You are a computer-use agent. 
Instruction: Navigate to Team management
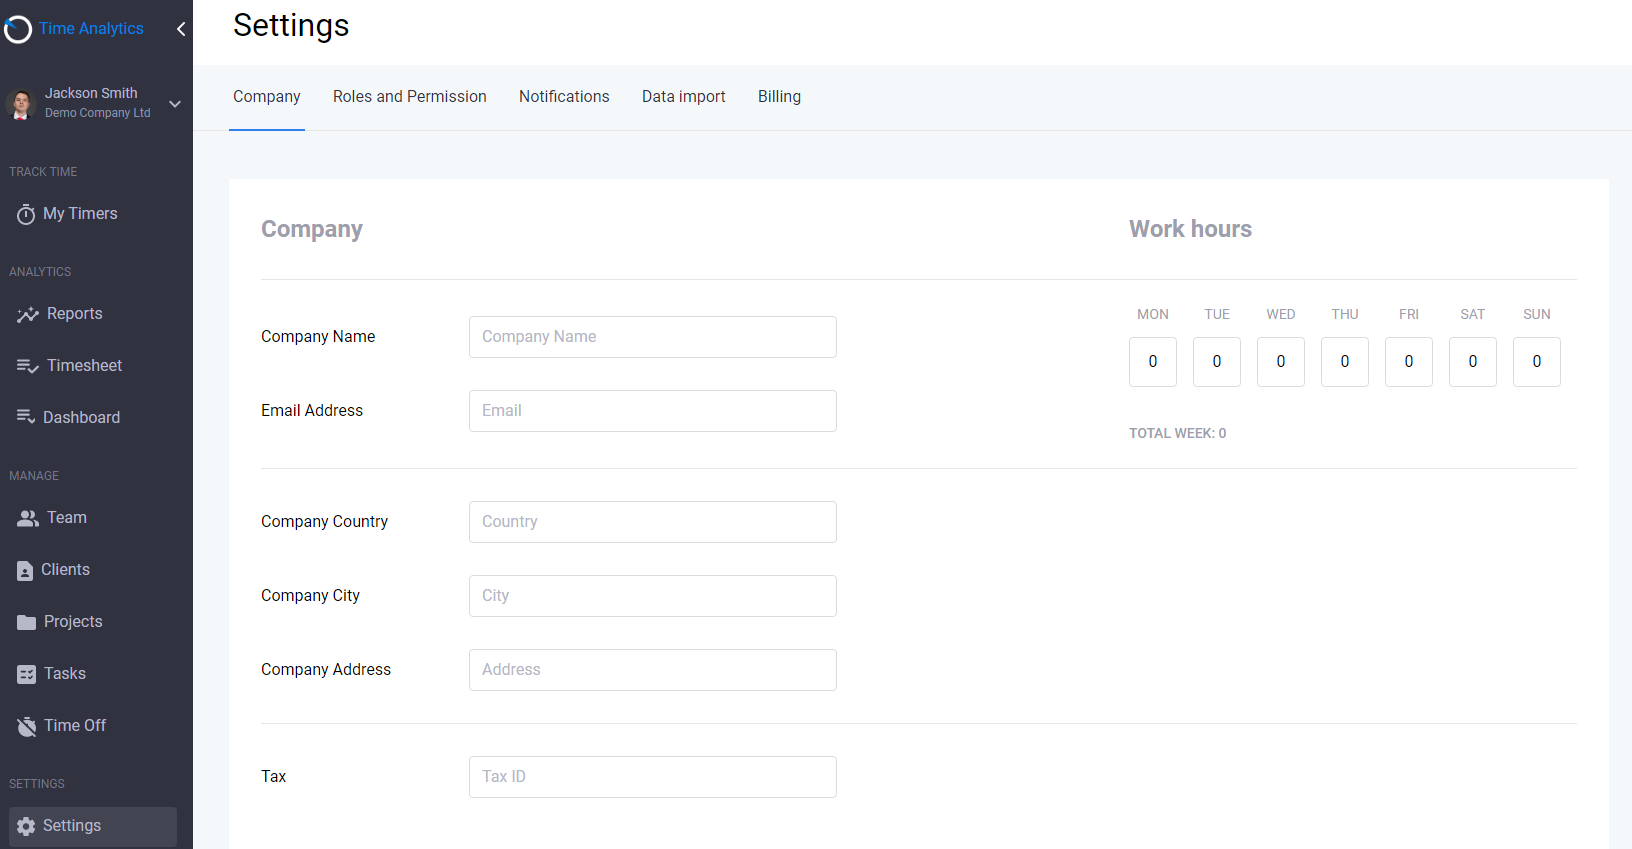(67, 518)
